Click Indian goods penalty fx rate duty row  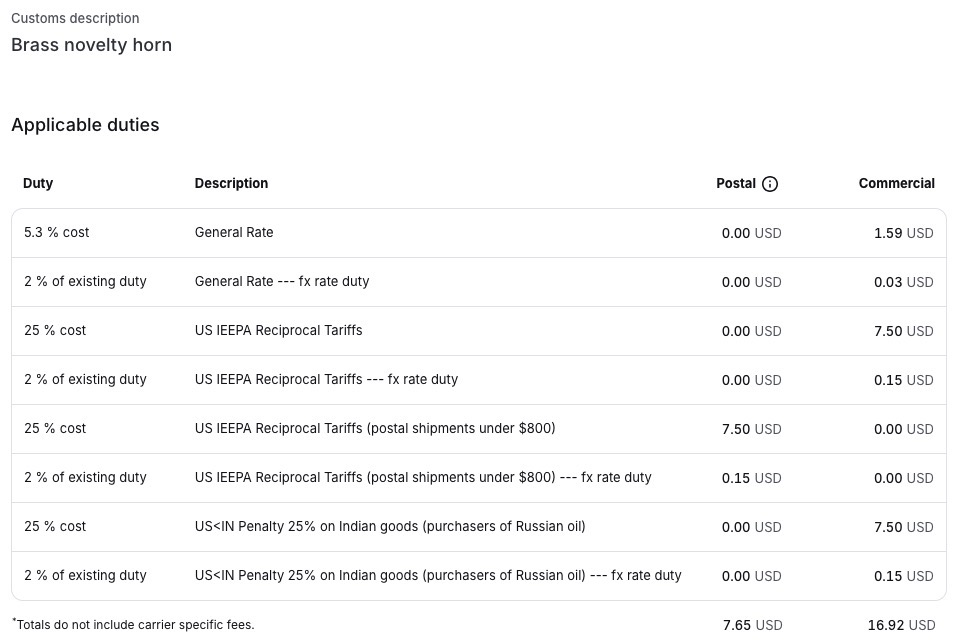coord(438,576)
